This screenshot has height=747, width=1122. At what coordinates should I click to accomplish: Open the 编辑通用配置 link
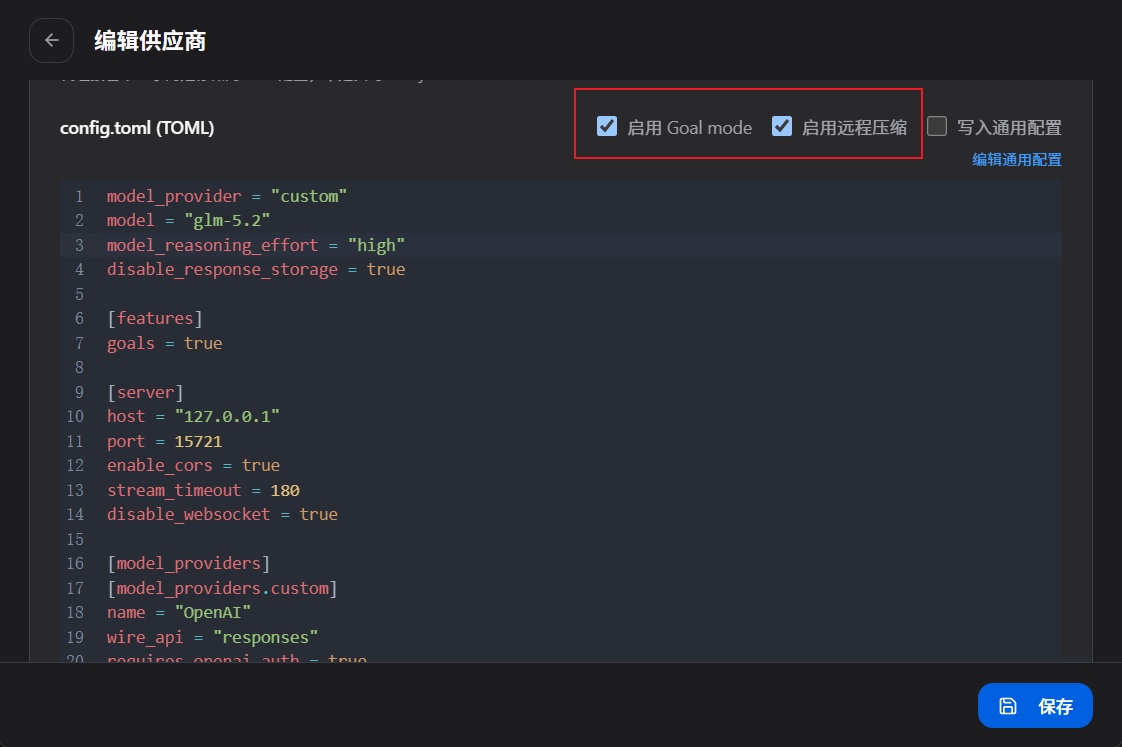(1016, 160)
